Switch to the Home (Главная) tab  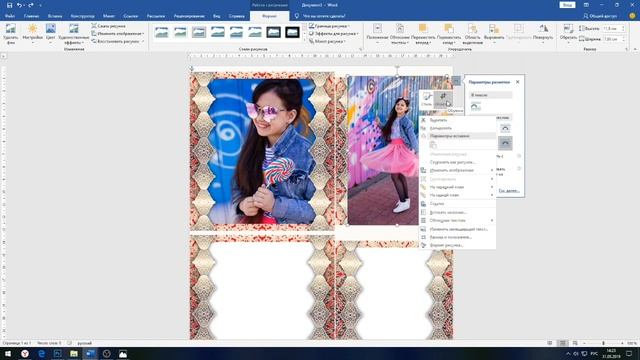[31, 16]
